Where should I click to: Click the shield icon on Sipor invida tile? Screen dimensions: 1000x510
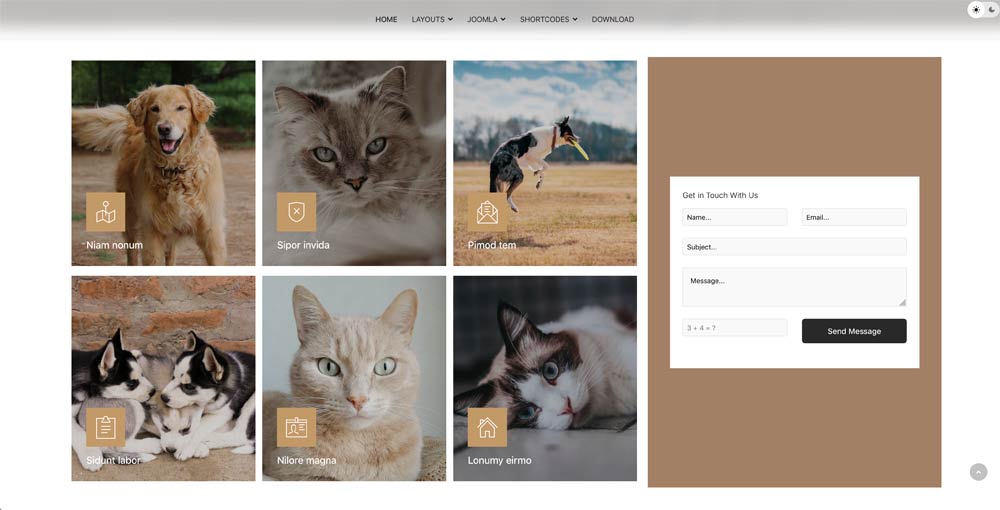(x=296, y=212)
